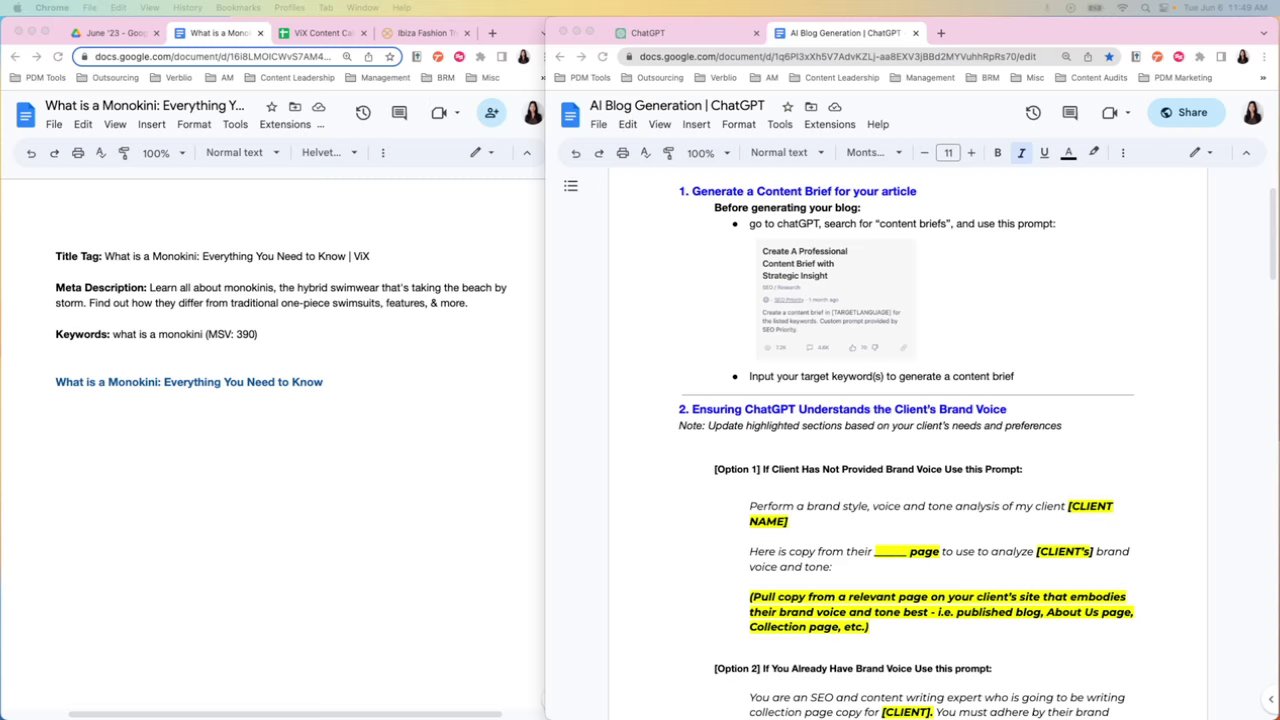The height and width of the screenshot is (720, 1280).
Task: Open text color picker in AI Blog doc
Action: tap(1069, 153)
